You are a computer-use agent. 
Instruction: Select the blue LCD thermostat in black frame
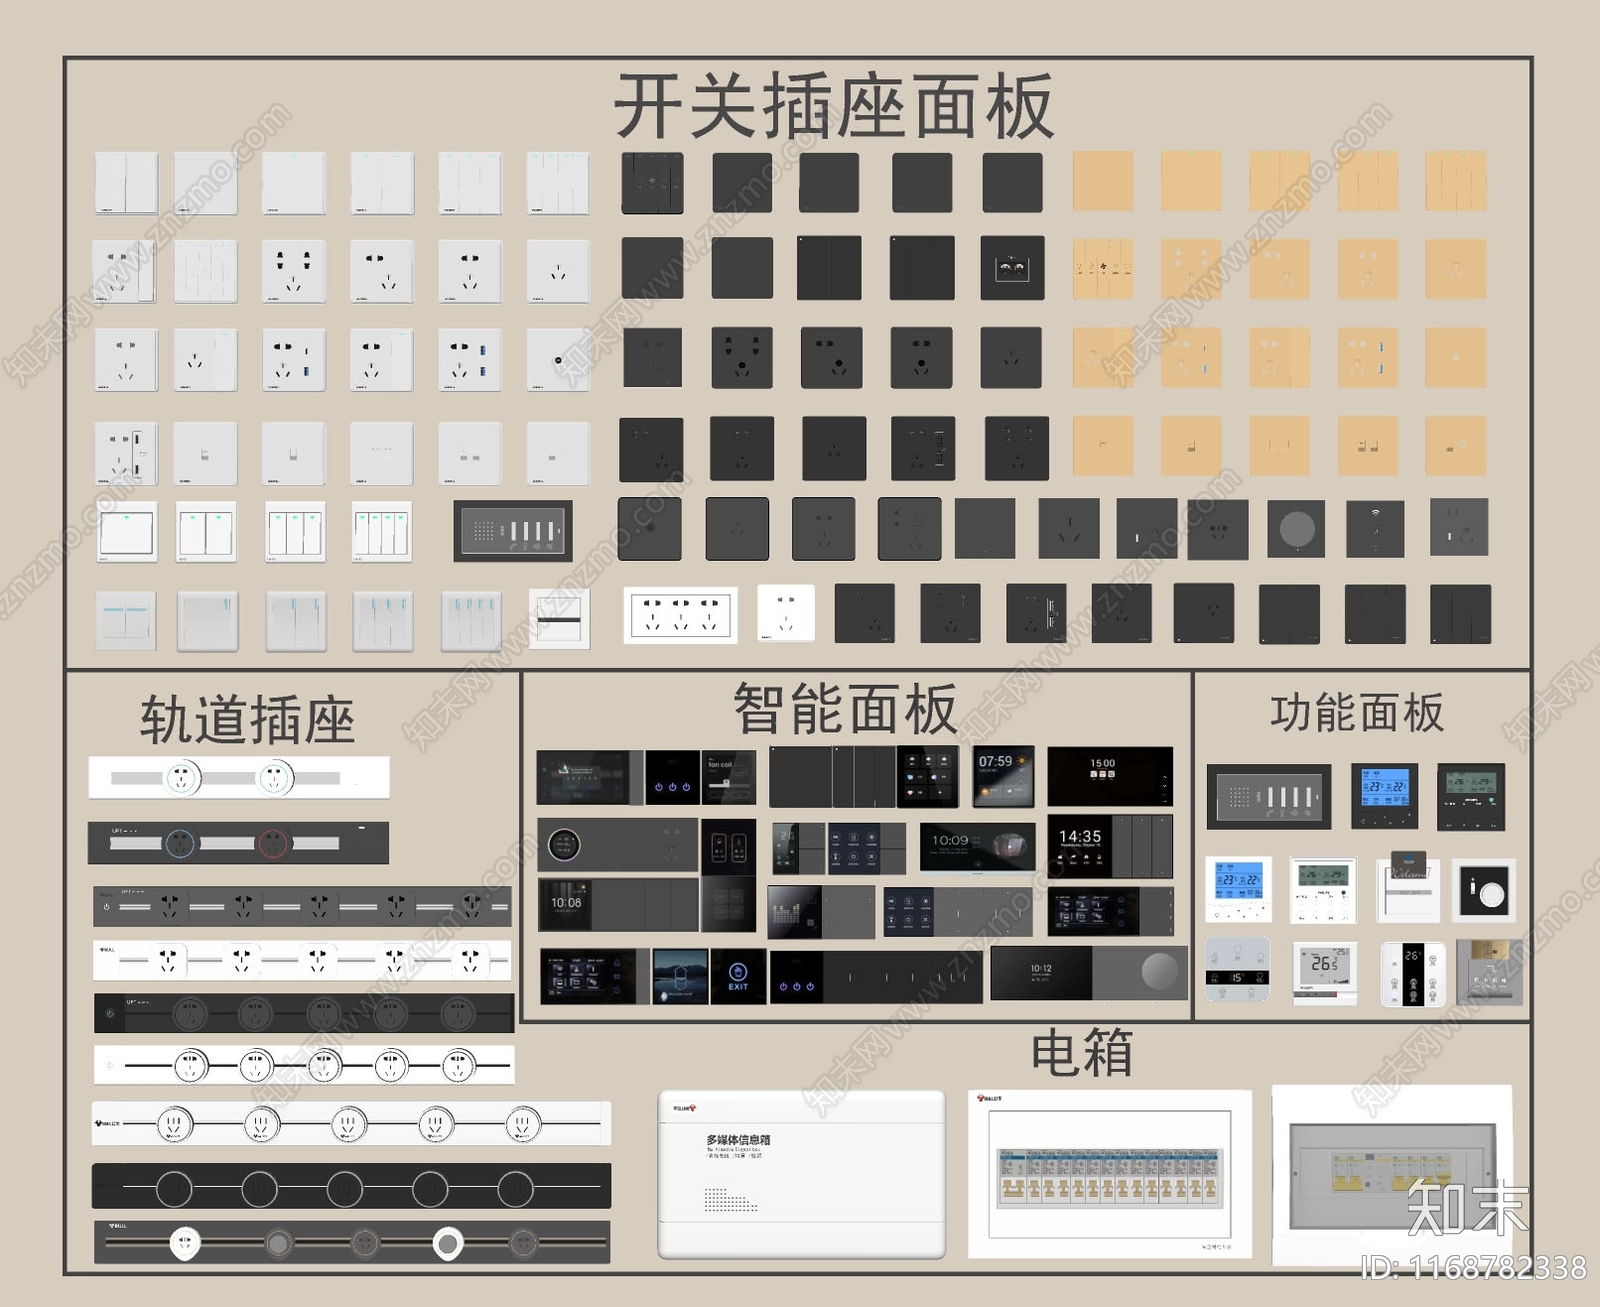pos(1385,797)
